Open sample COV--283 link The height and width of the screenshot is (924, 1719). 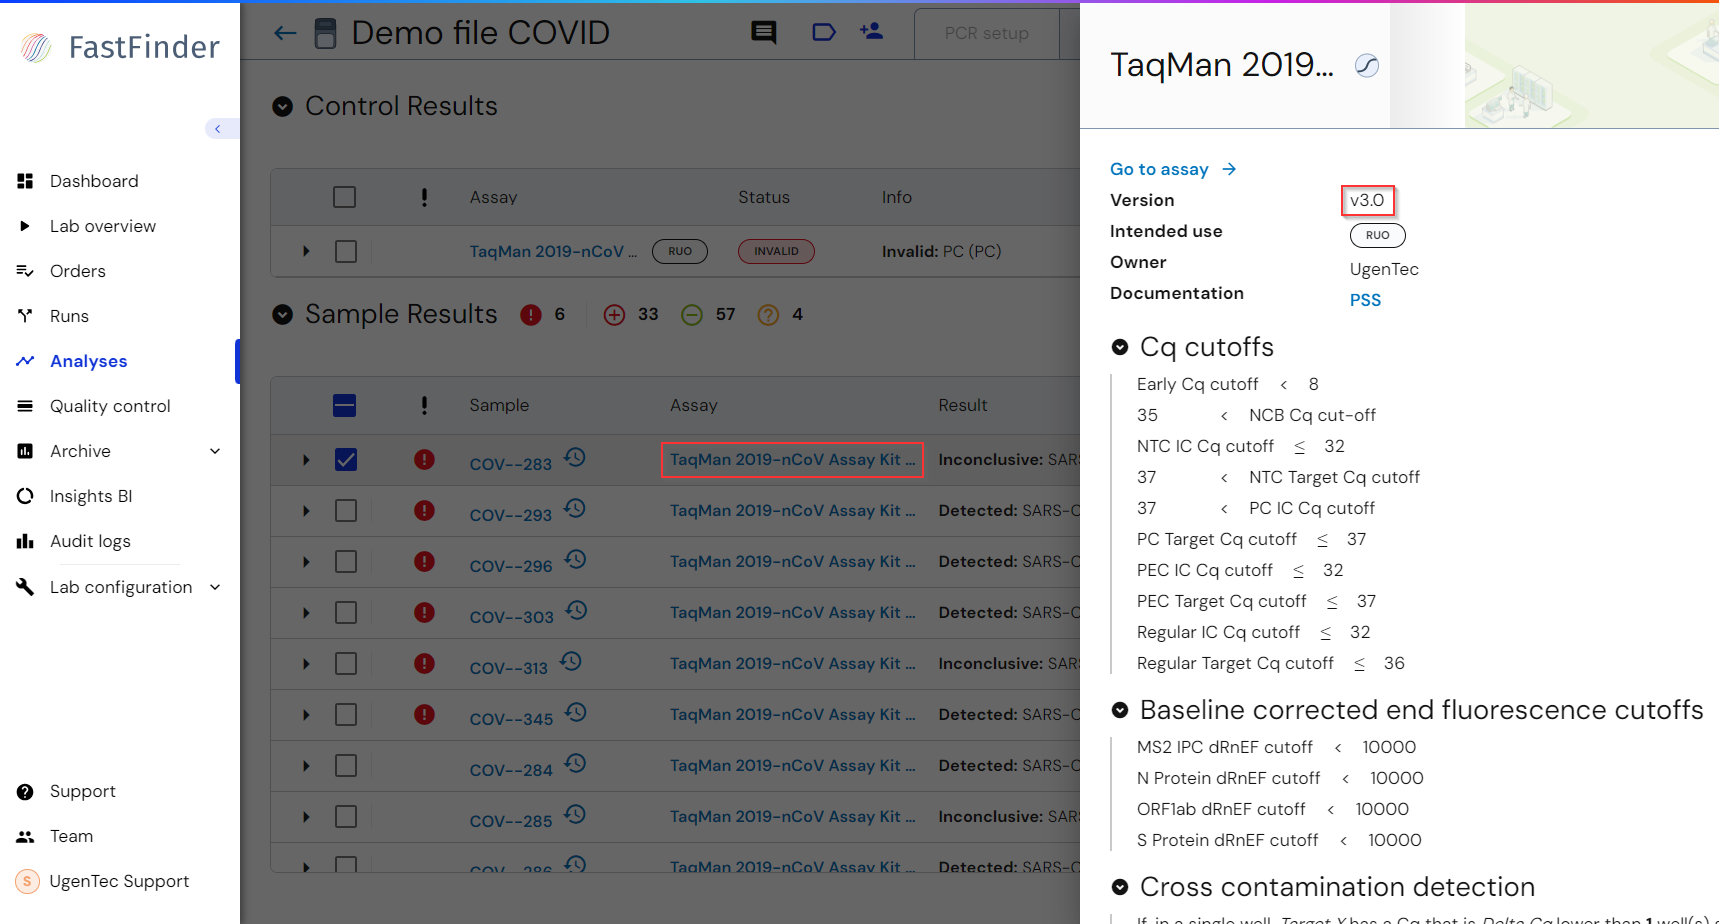[511, 464]
